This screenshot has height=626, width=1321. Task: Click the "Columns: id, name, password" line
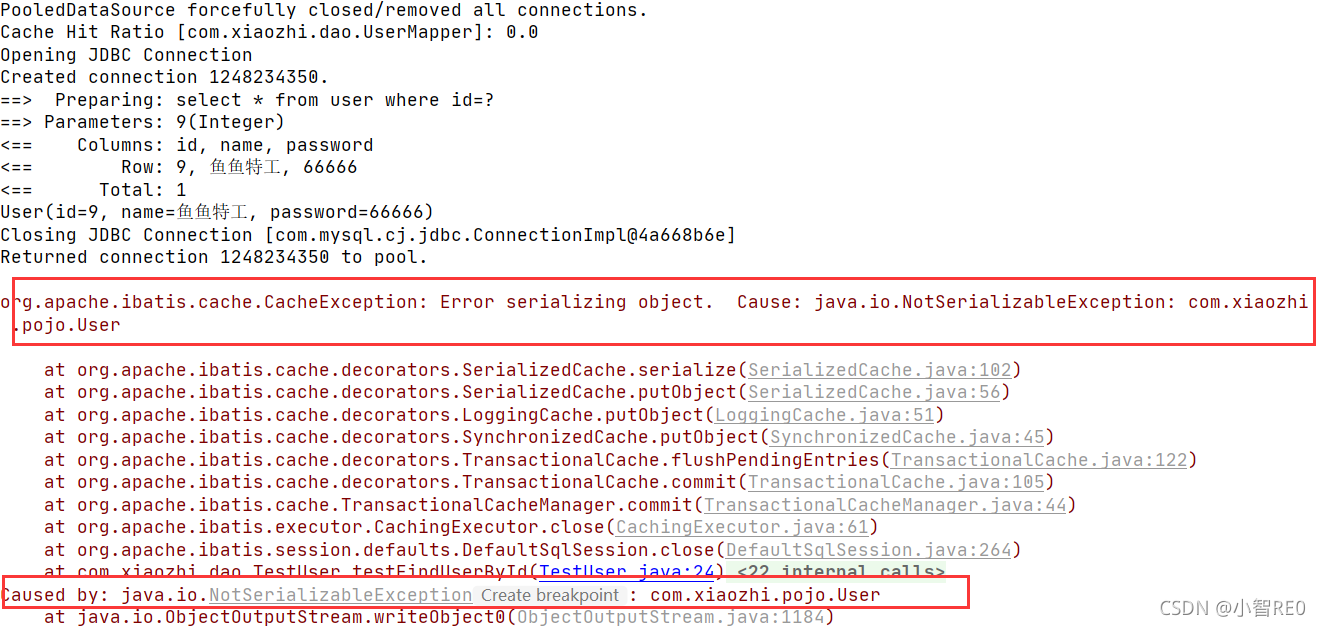187,145
